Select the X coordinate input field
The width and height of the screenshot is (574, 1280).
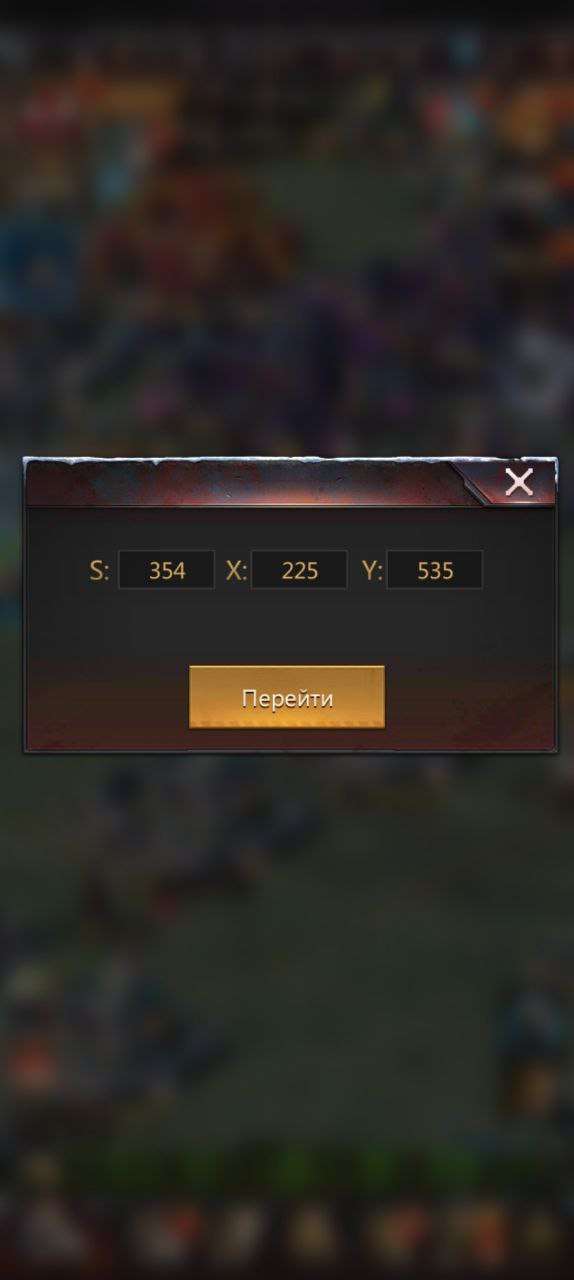pos(299,570)
